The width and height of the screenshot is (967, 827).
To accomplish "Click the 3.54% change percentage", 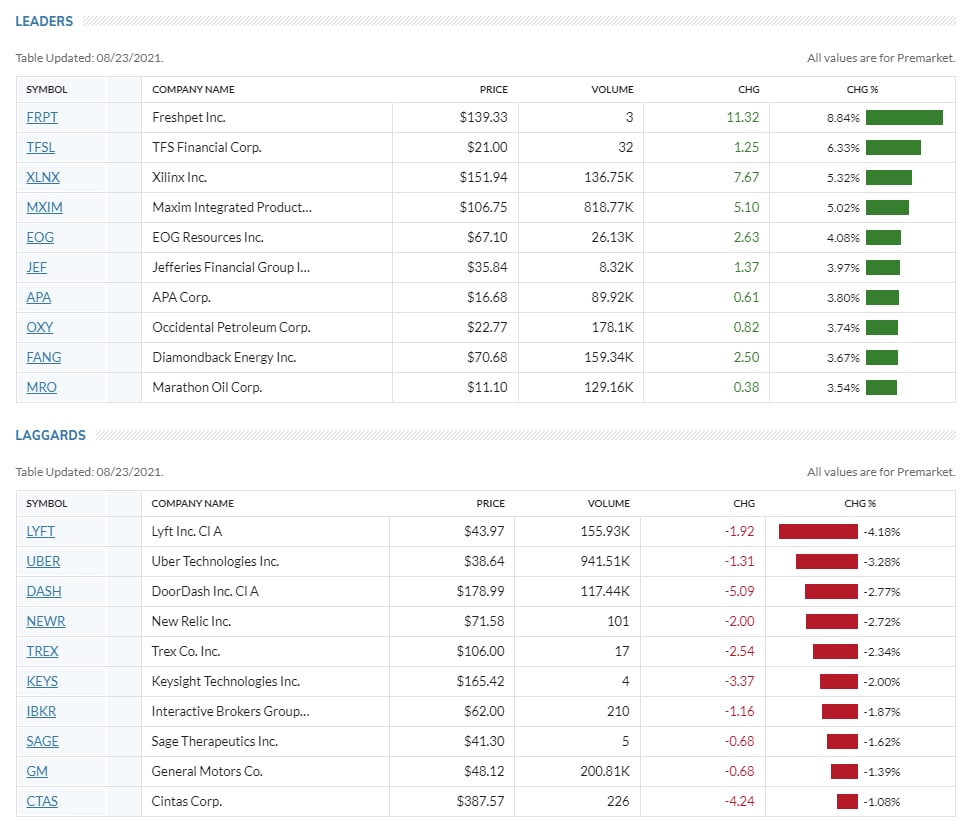I will [x=843, y=388].
